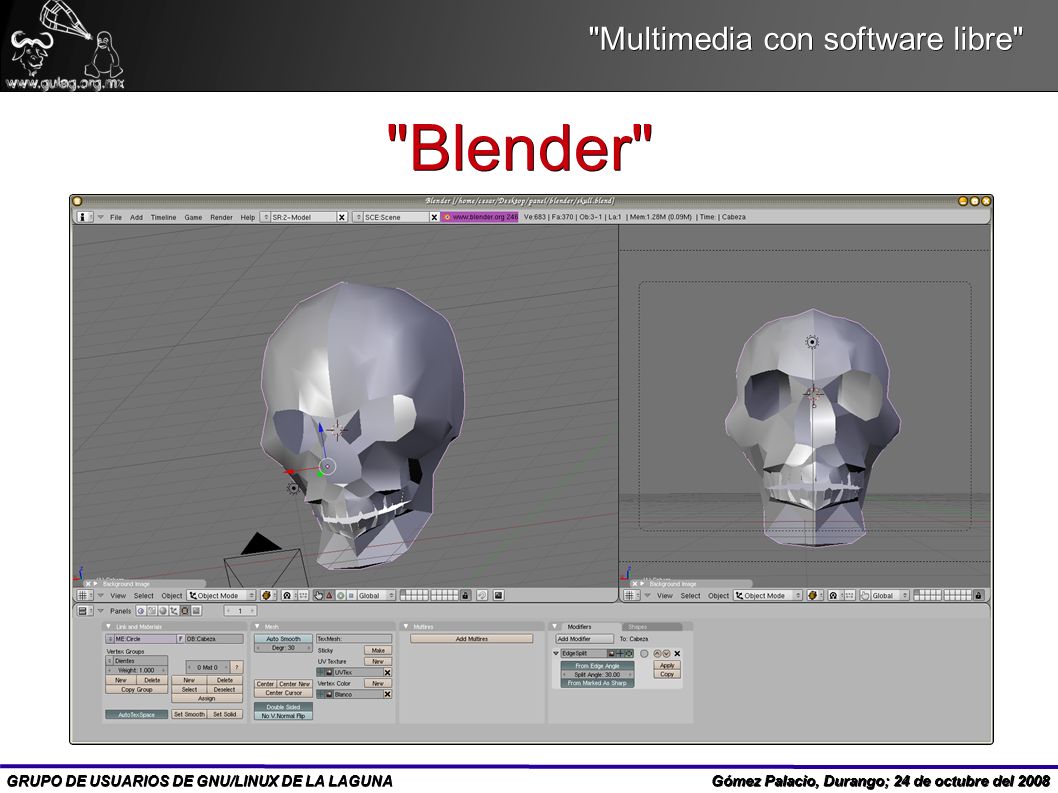1058x793 pixels.
Task: Click left viewport render preview icon
Action: 499,595
